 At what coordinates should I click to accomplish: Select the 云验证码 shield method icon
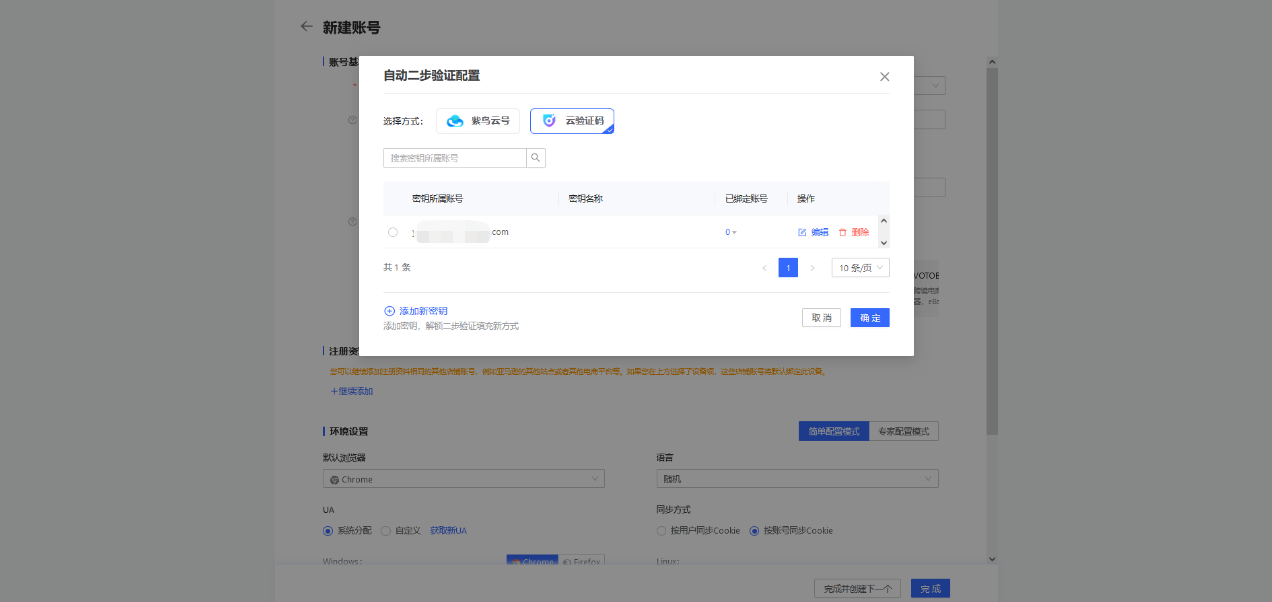550,120
